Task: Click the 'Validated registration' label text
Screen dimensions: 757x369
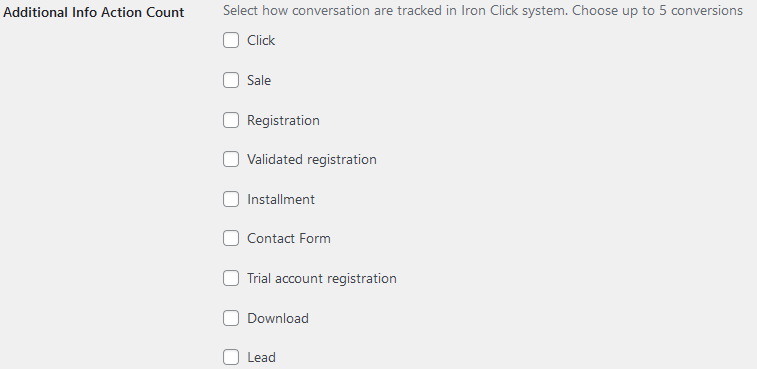Action: coord(312,159)
